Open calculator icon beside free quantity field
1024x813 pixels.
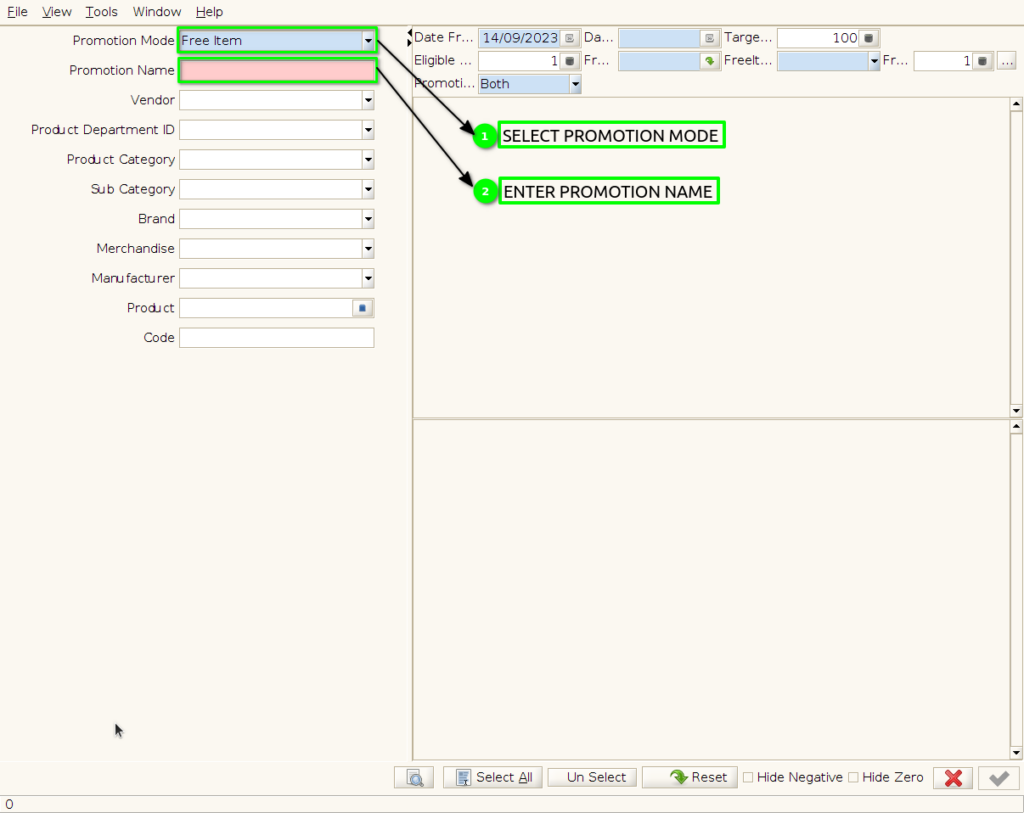982,61
